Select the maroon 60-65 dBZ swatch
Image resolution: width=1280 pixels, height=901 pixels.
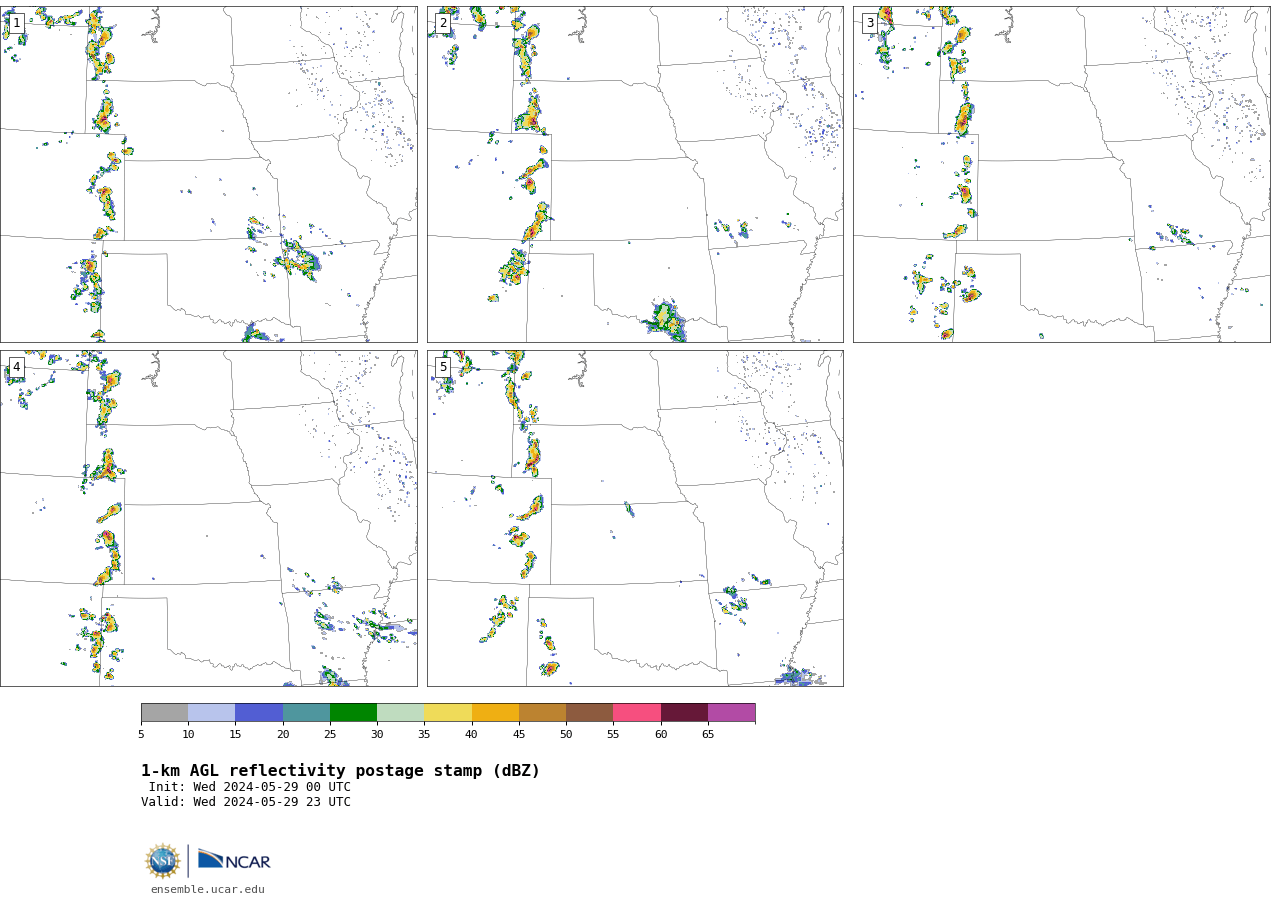684,713
